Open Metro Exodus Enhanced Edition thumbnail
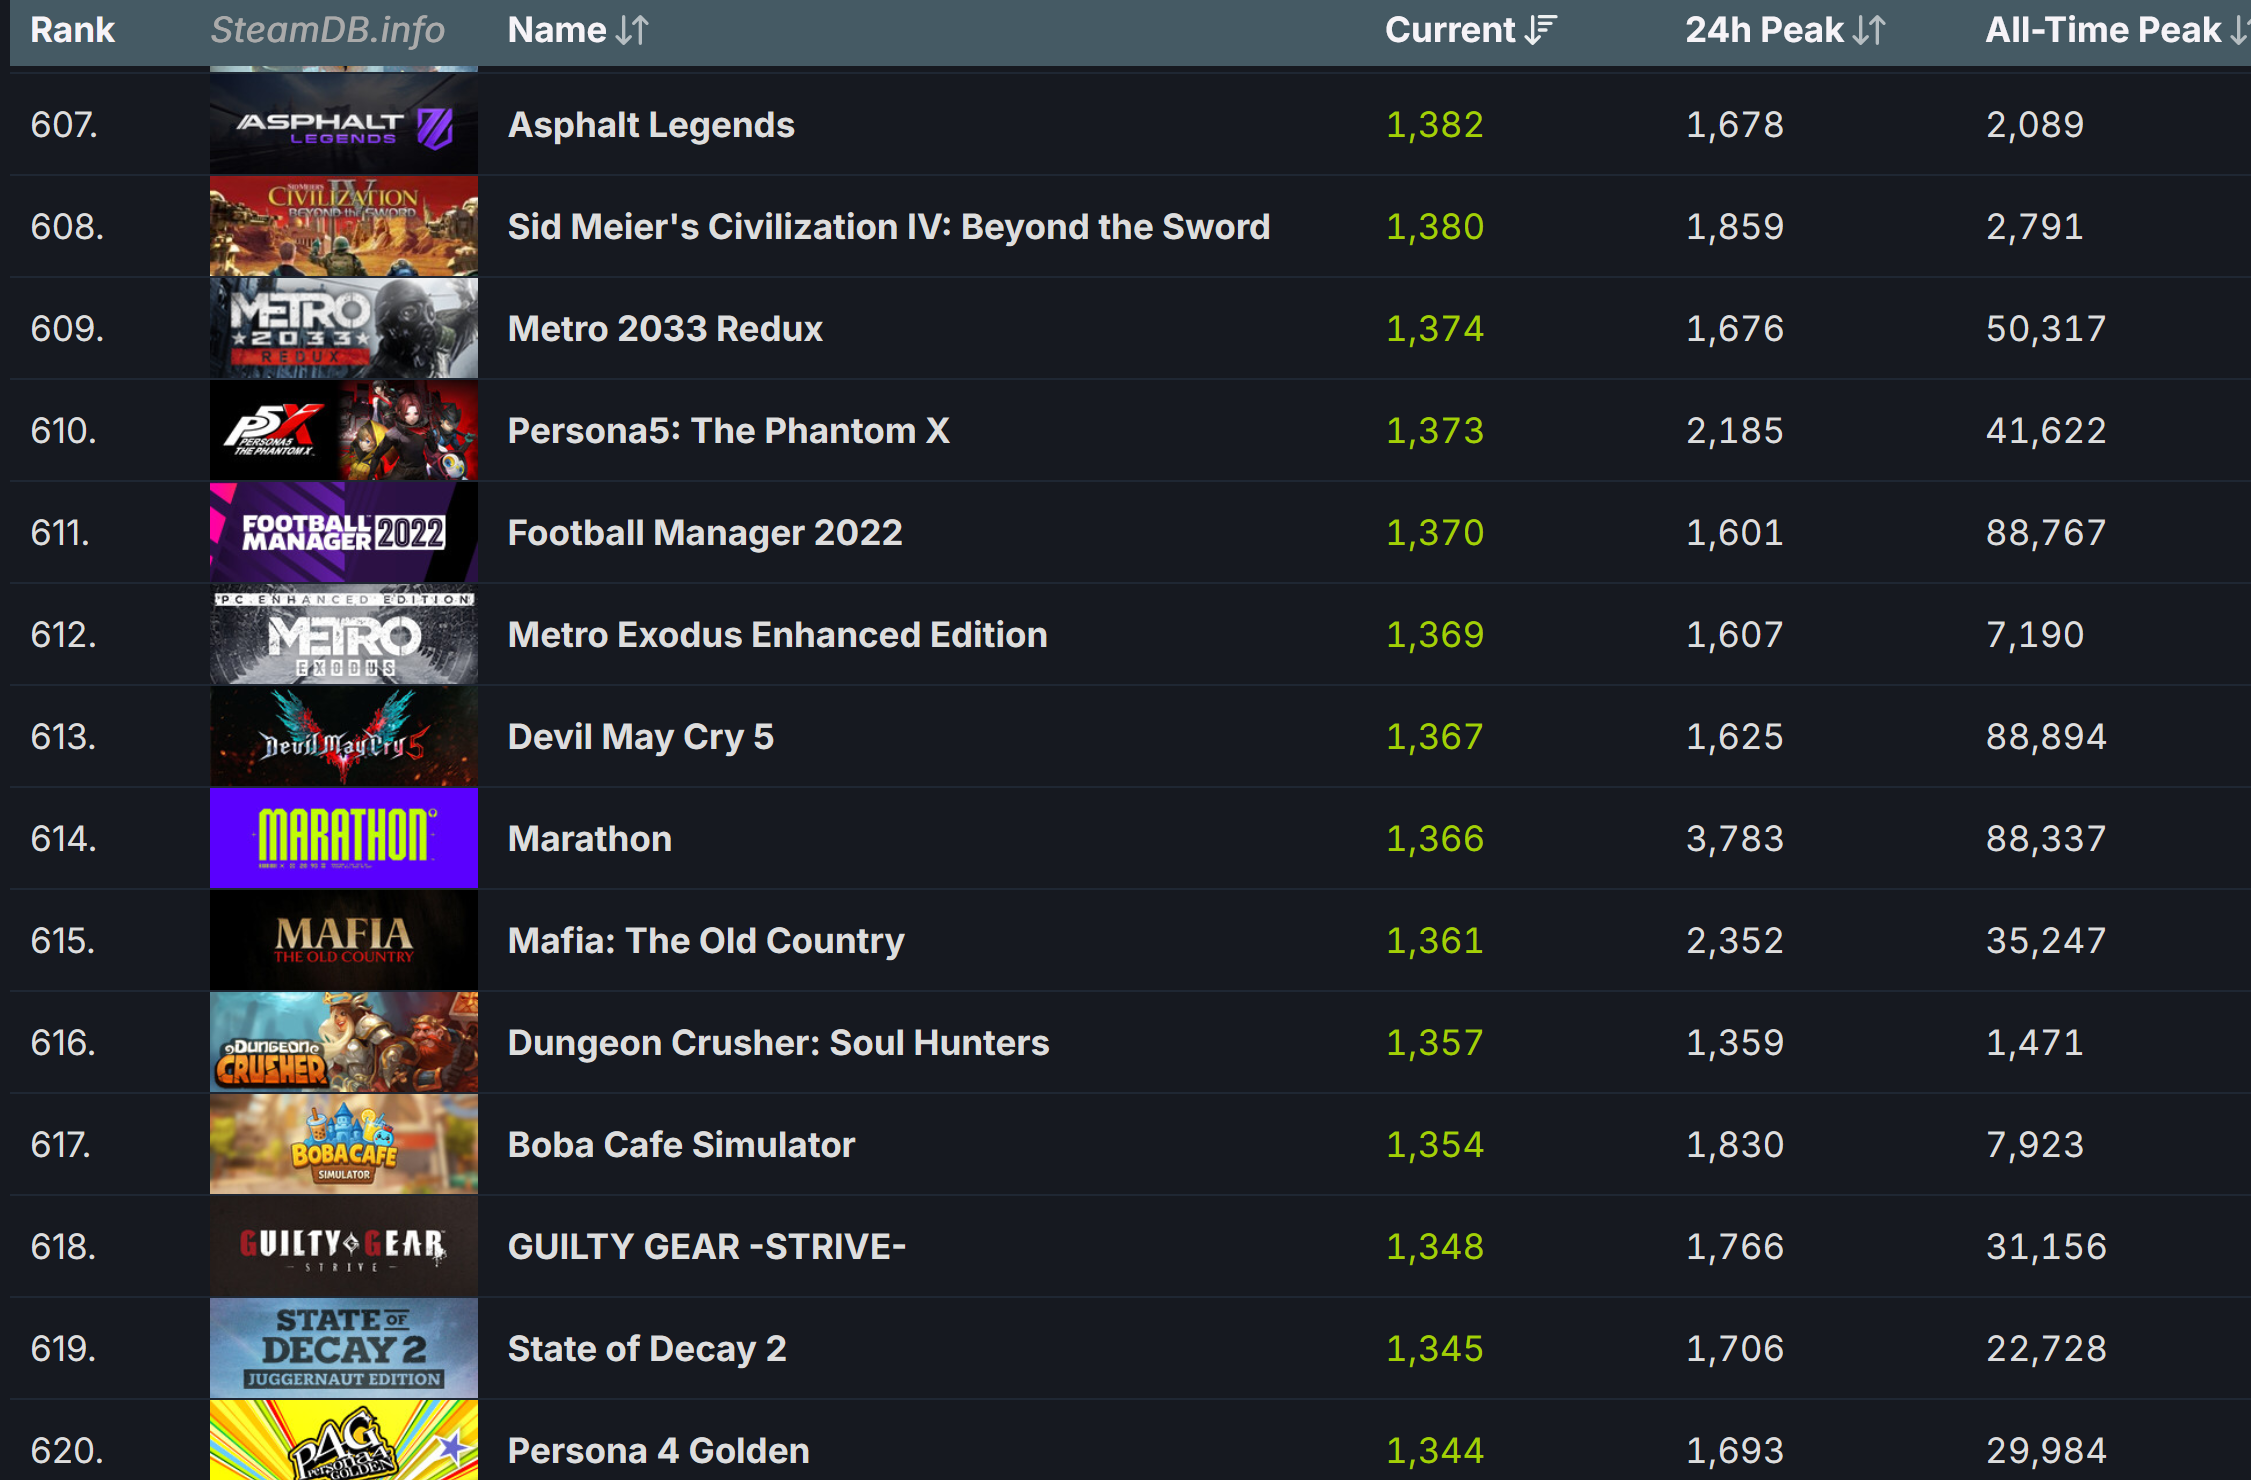The height and width of the screenshot is (1480, 2251). [x=344, y=635]
